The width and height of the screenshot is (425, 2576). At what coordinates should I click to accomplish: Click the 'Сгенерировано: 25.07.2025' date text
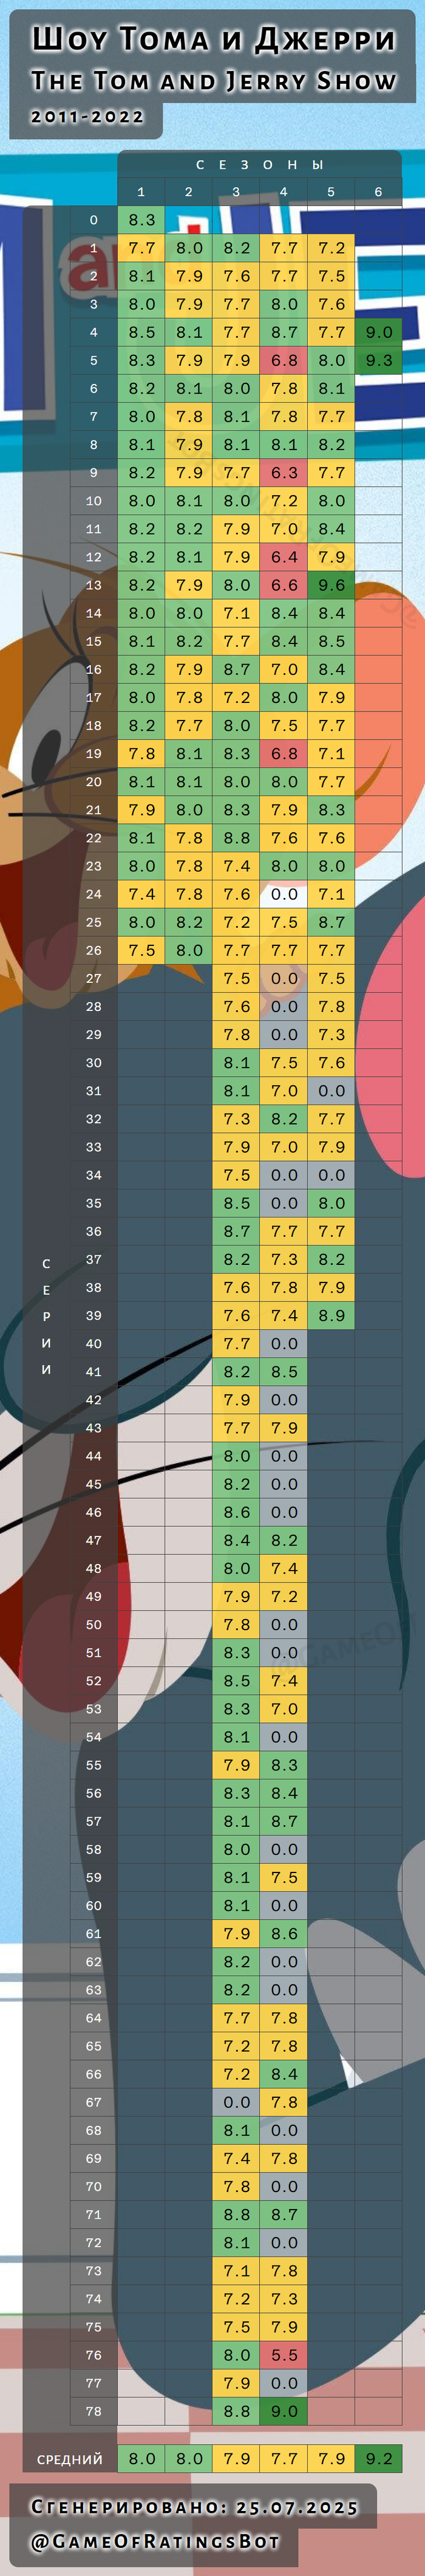pyautogui.click(x=194, y=2506)
